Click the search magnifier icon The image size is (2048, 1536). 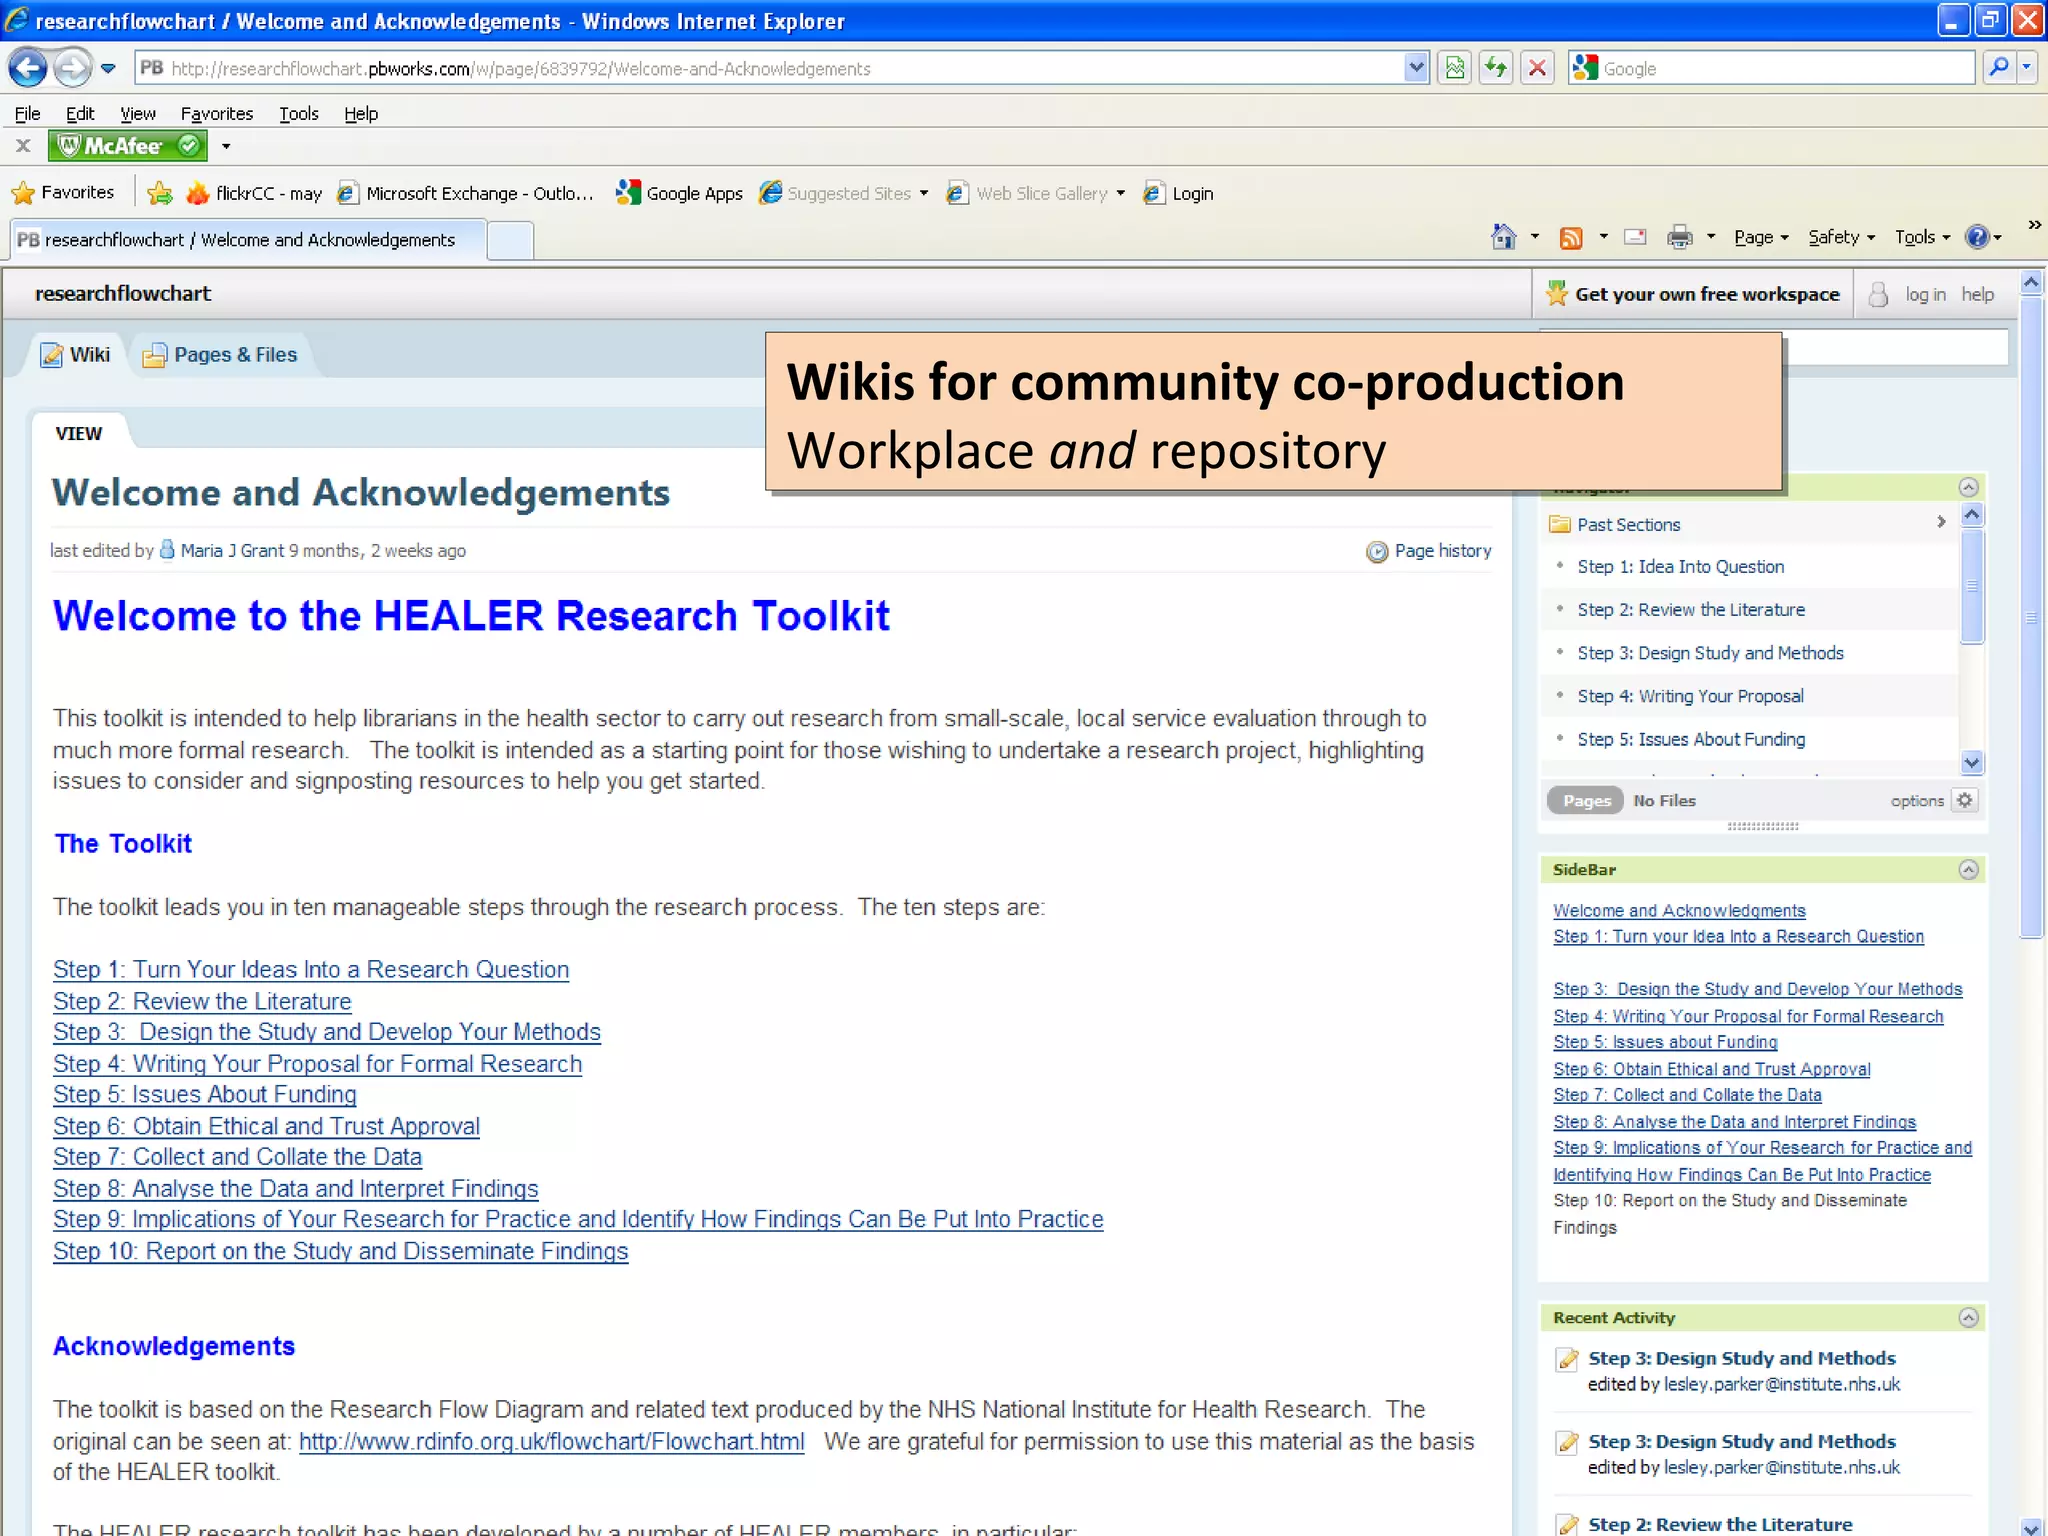point(1999,68)
